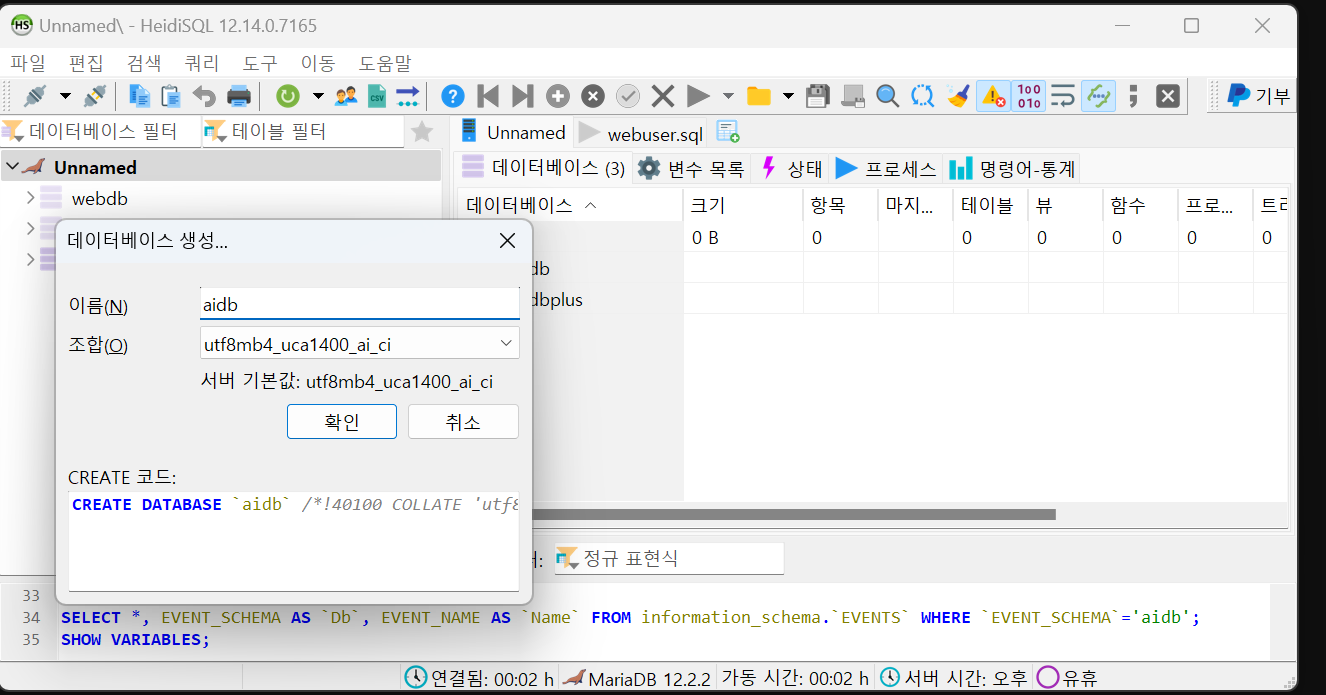Open the 도구 menu
Viewport: 1326px width, 695px height.
[260, 62]
